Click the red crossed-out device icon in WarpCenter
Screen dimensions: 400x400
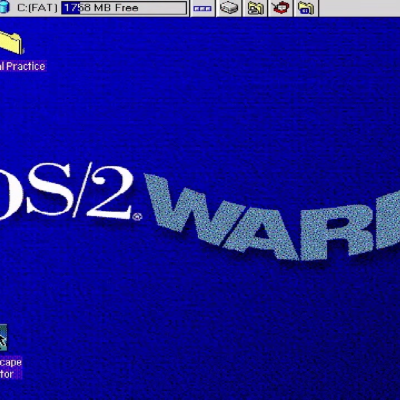click(280, 8)
